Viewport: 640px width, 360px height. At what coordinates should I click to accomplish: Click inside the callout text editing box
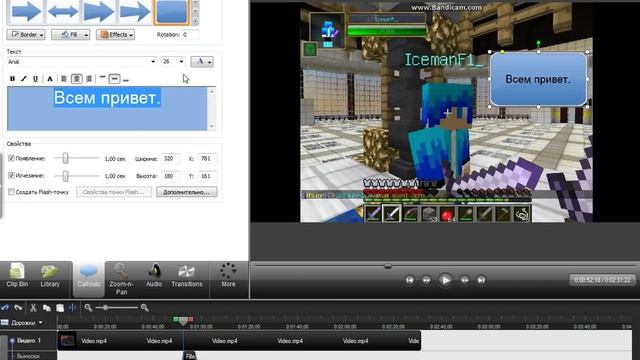[107, 109]
